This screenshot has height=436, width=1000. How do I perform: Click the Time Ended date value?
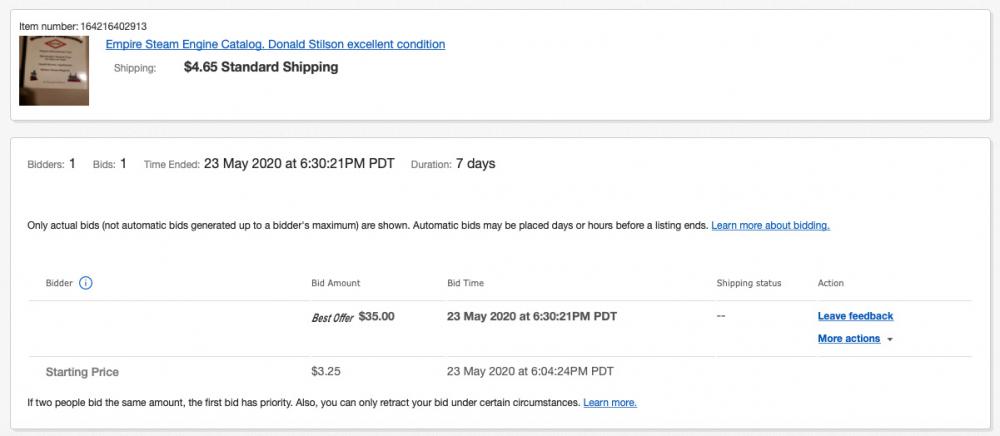click(301, 164)
